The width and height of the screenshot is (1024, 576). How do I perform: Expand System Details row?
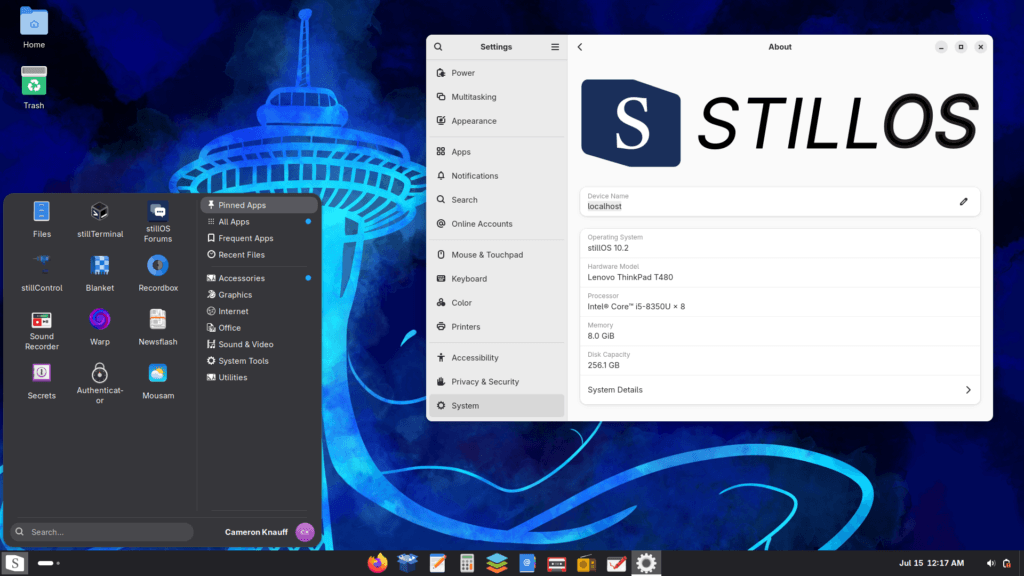pos(780,390)
